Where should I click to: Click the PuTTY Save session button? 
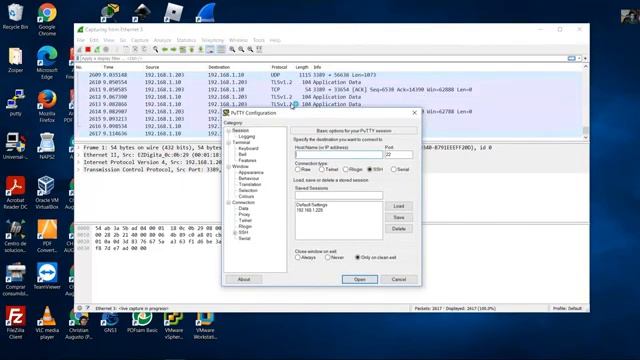[399, 218]
